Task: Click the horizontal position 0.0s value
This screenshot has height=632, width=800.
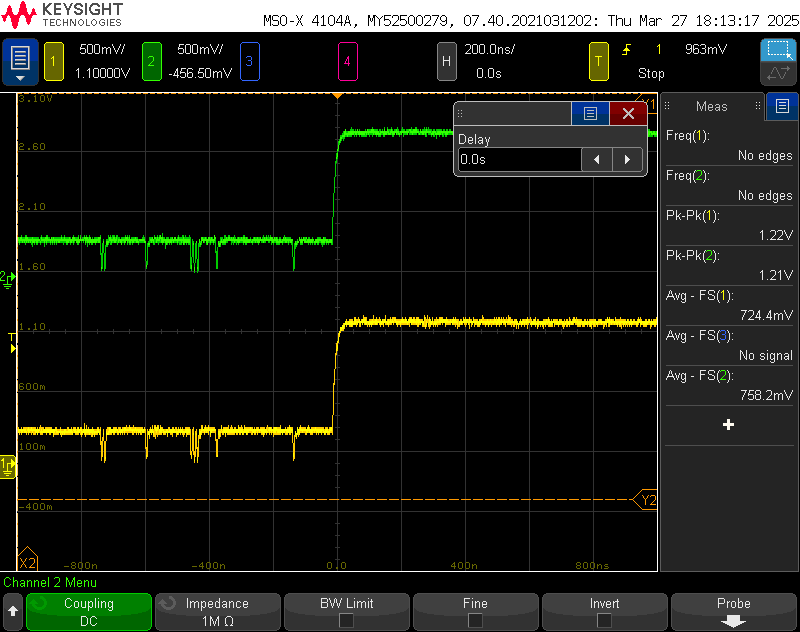Action: click(489, 73)
